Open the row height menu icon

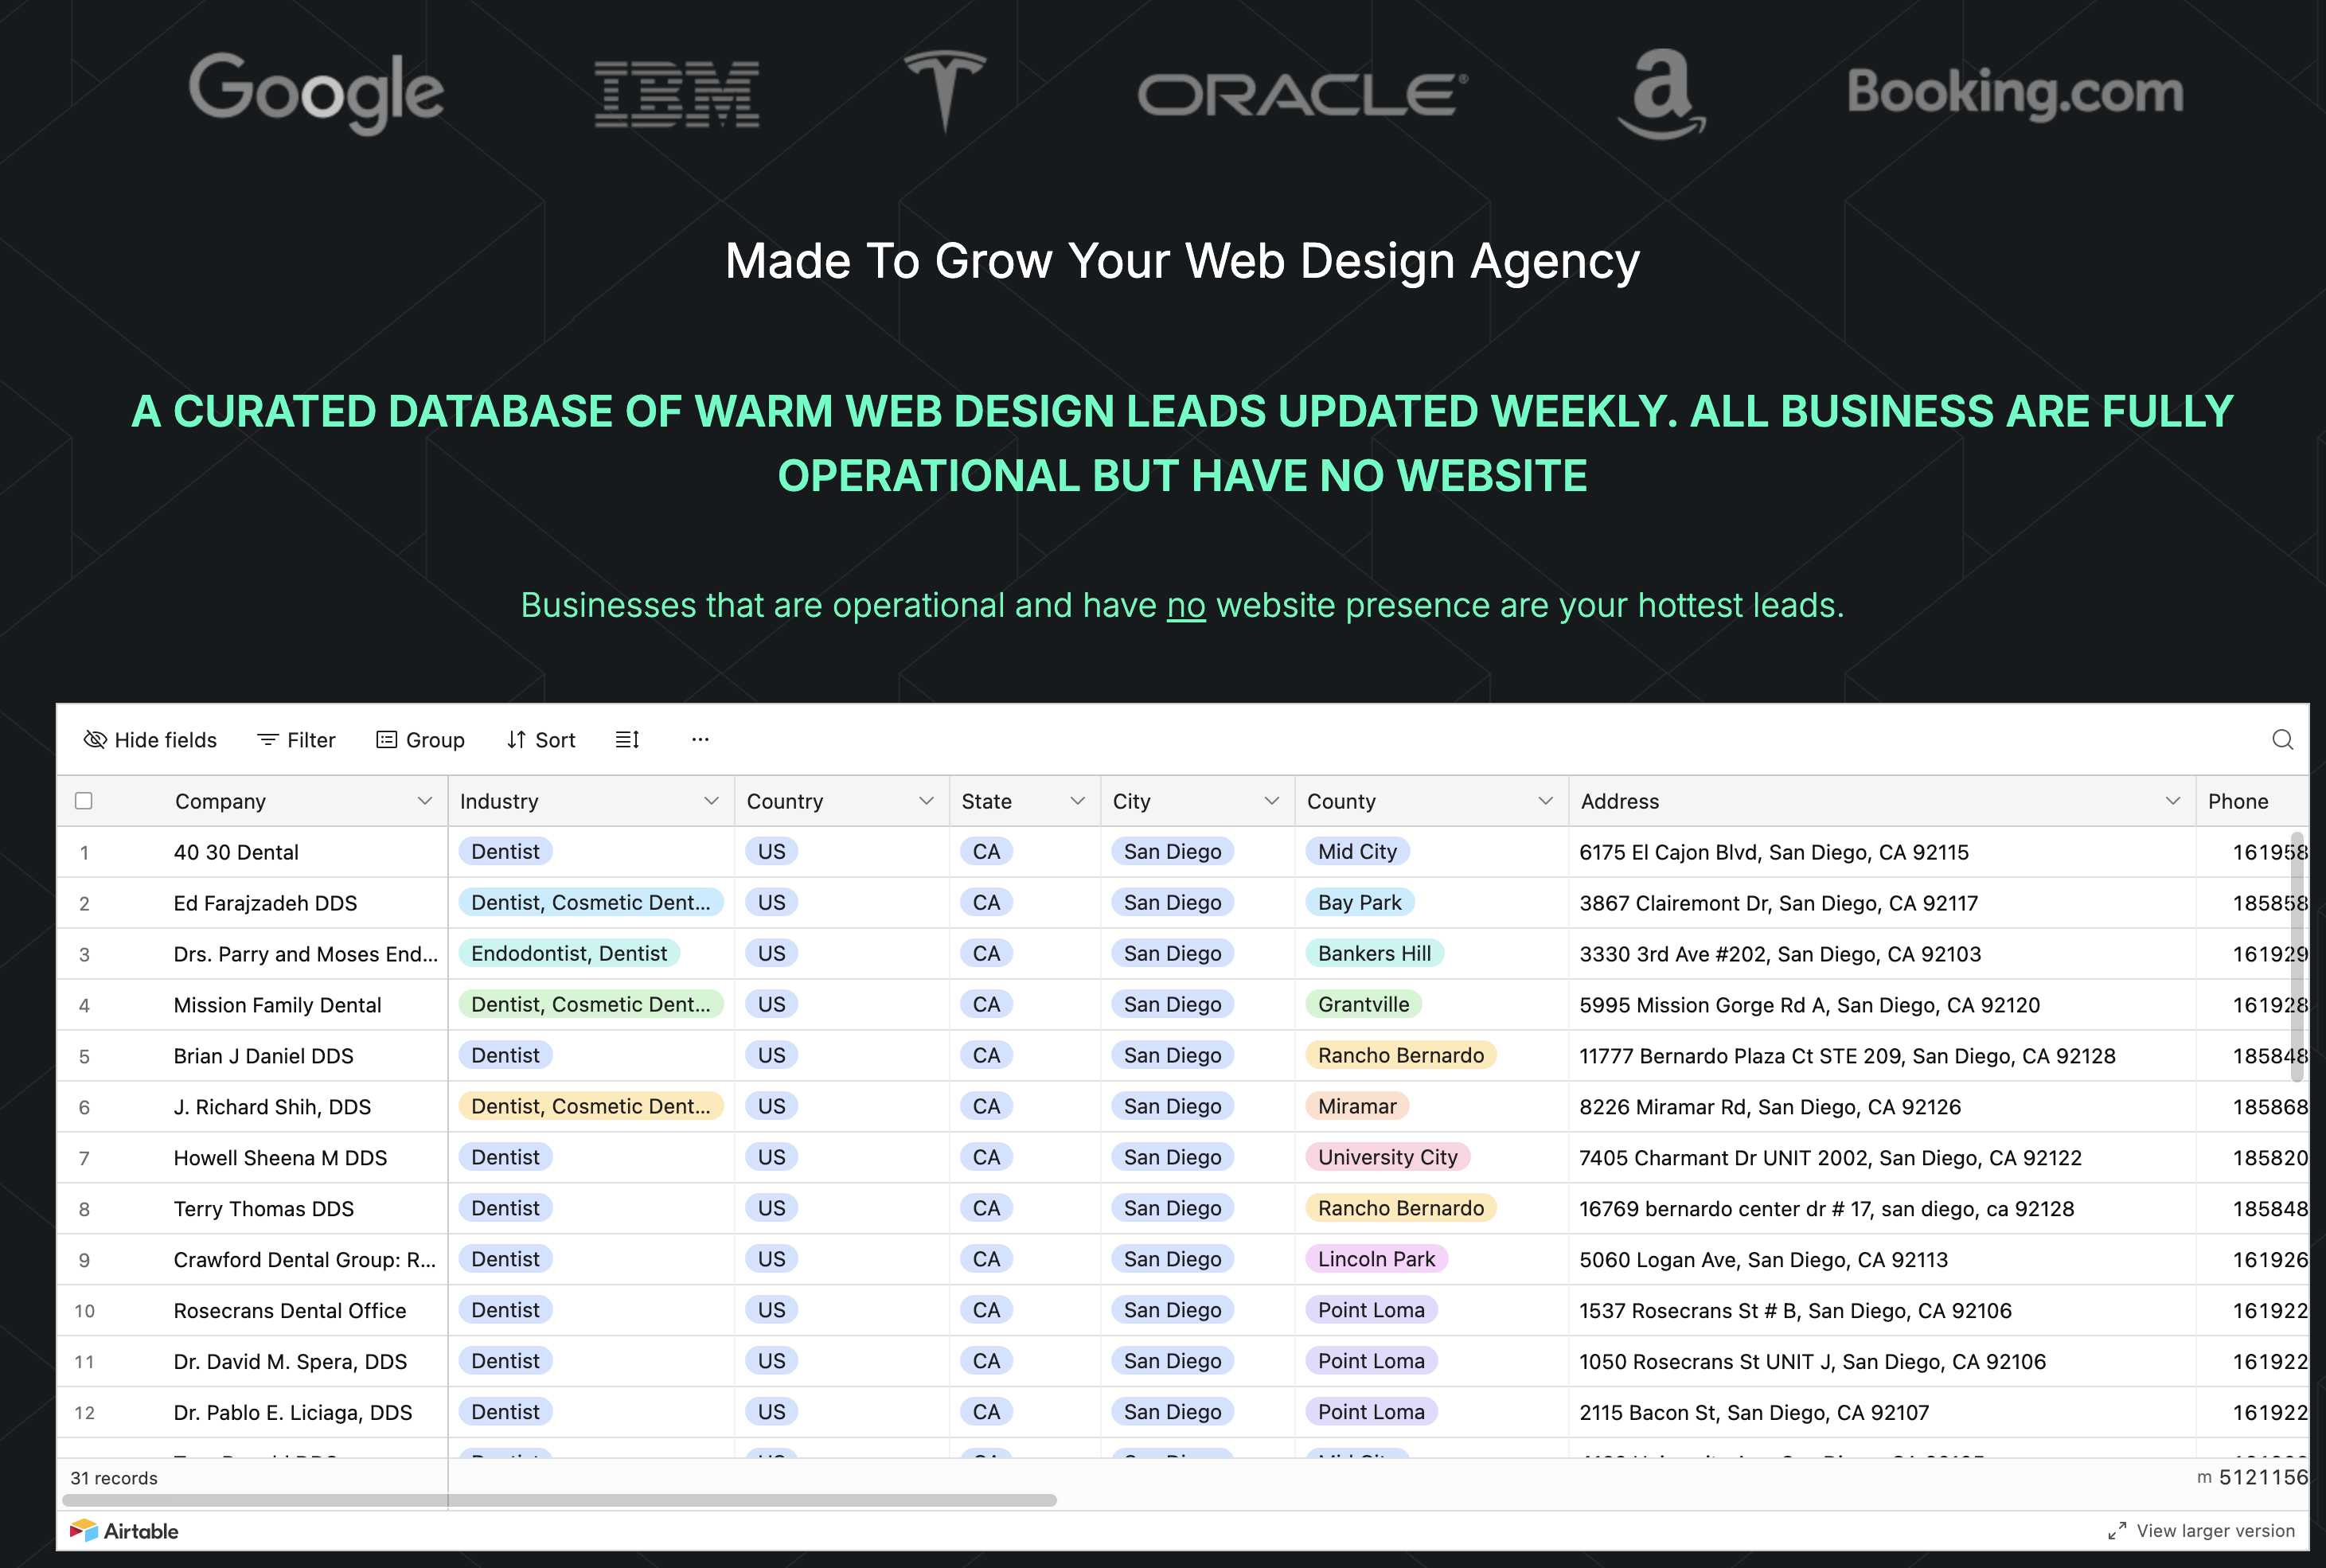pos(627,740)
